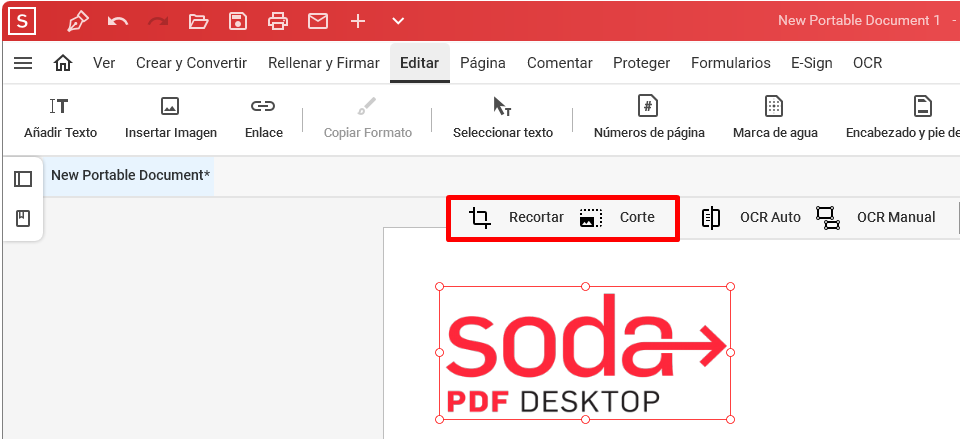Viewport: 960px width, 439px height.
Task: Click the Recortar label
Action: (536, 217)
